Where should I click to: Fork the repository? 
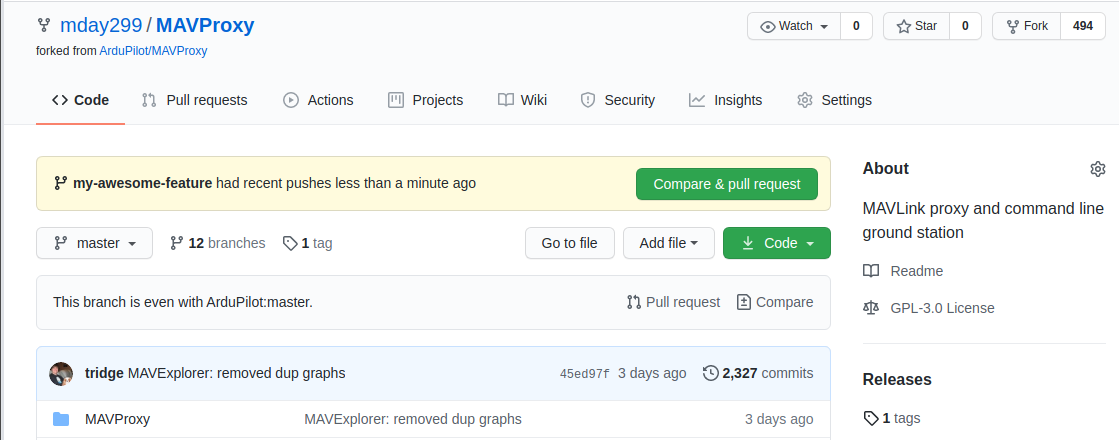(x=1026, y=26)
